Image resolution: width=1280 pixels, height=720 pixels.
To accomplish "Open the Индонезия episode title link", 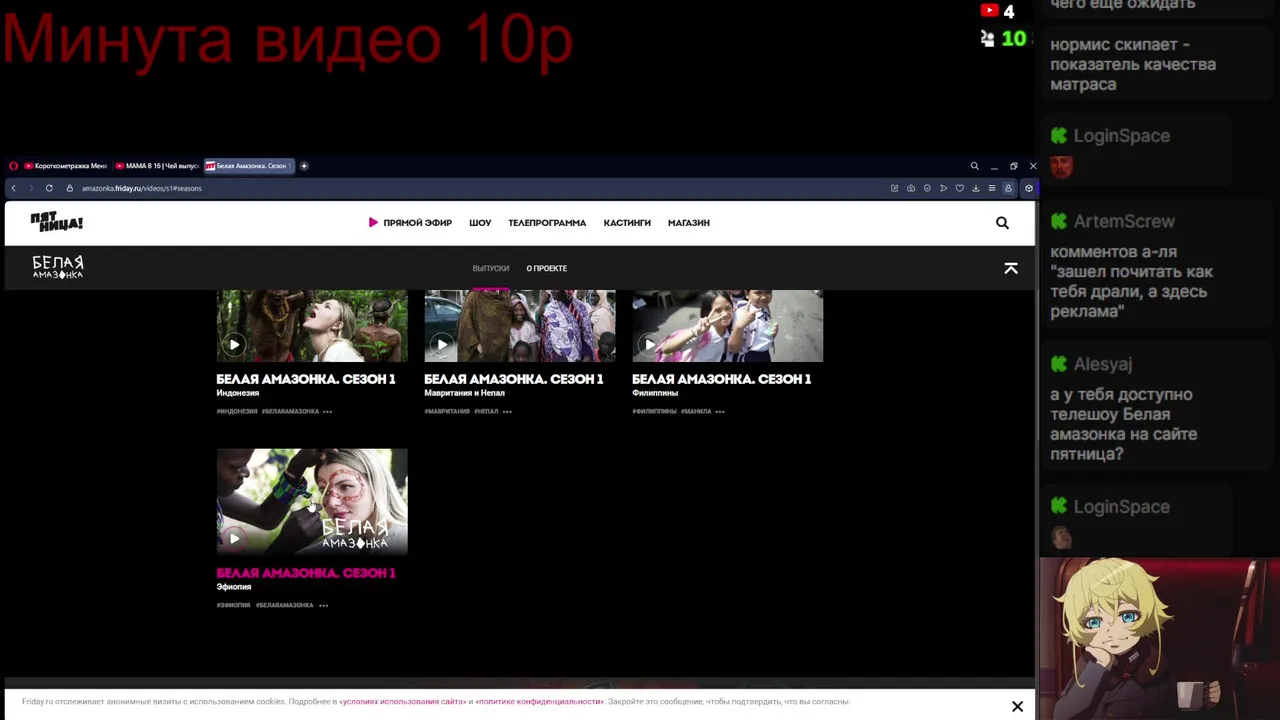I will [306, 379].
